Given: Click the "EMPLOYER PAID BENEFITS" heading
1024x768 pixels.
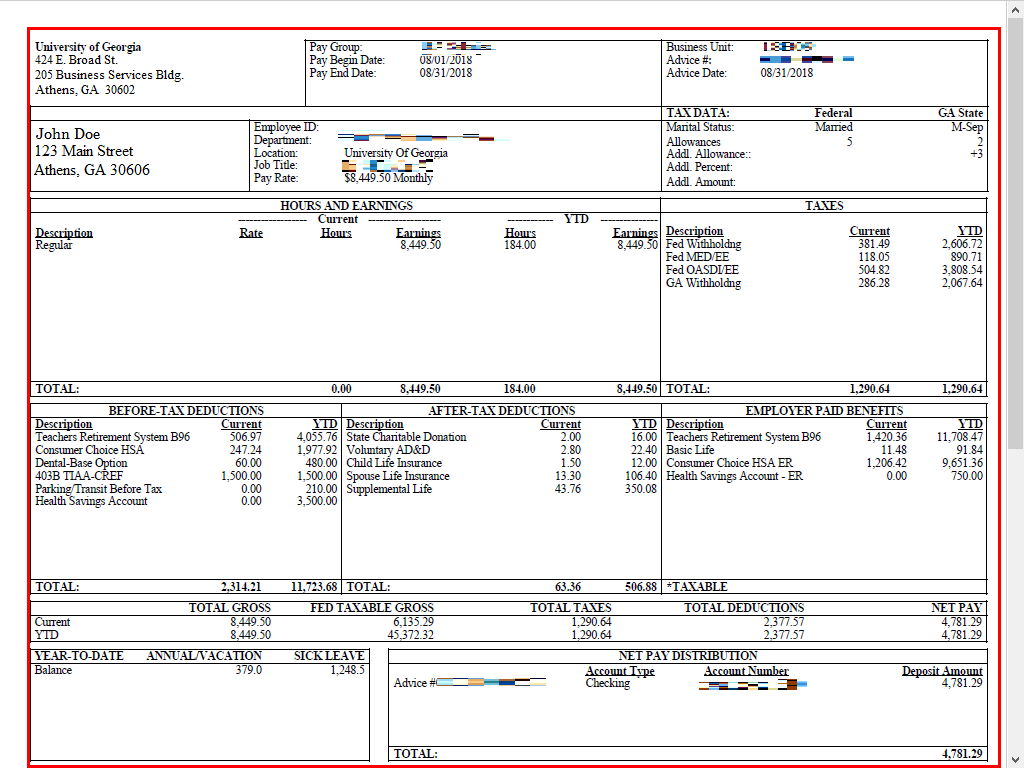Looking at the screenshot, I should [824, 411].
